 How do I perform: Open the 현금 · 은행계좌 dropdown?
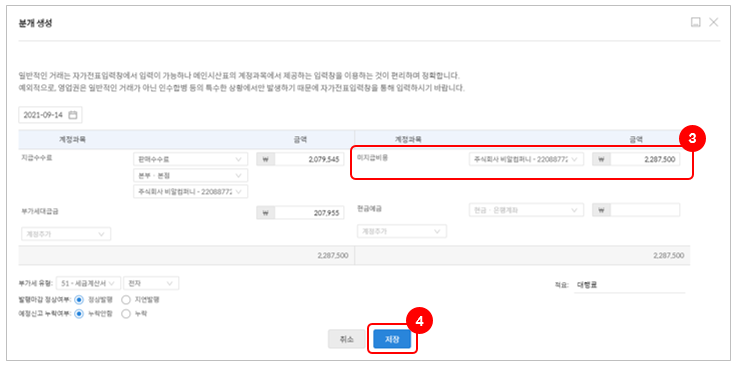coord(526,210)
